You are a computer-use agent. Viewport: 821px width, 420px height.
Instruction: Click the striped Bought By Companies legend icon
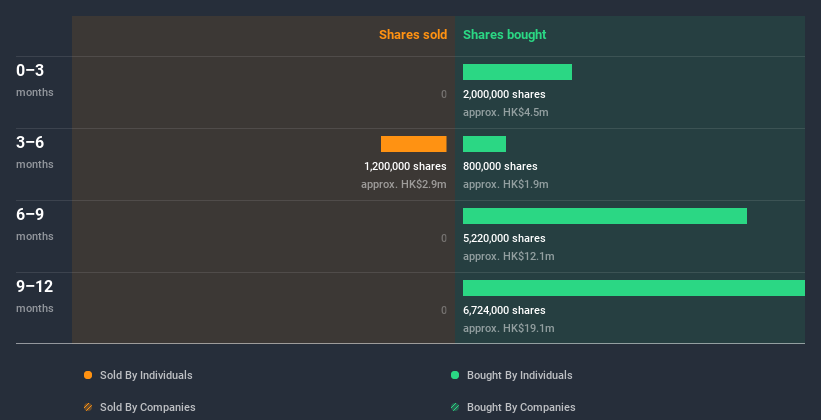coord(455,407)
